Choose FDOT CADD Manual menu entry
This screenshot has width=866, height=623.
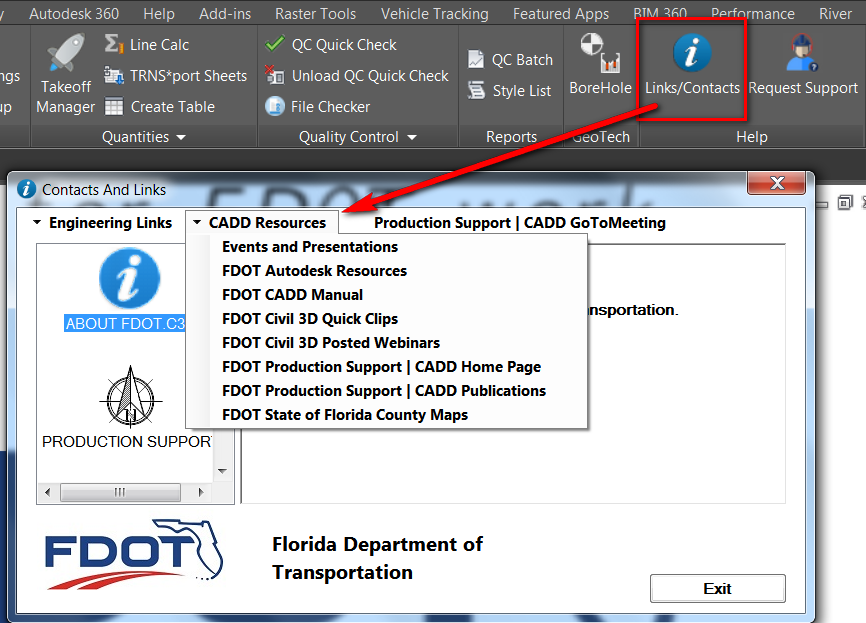click(x=292, y=295)
